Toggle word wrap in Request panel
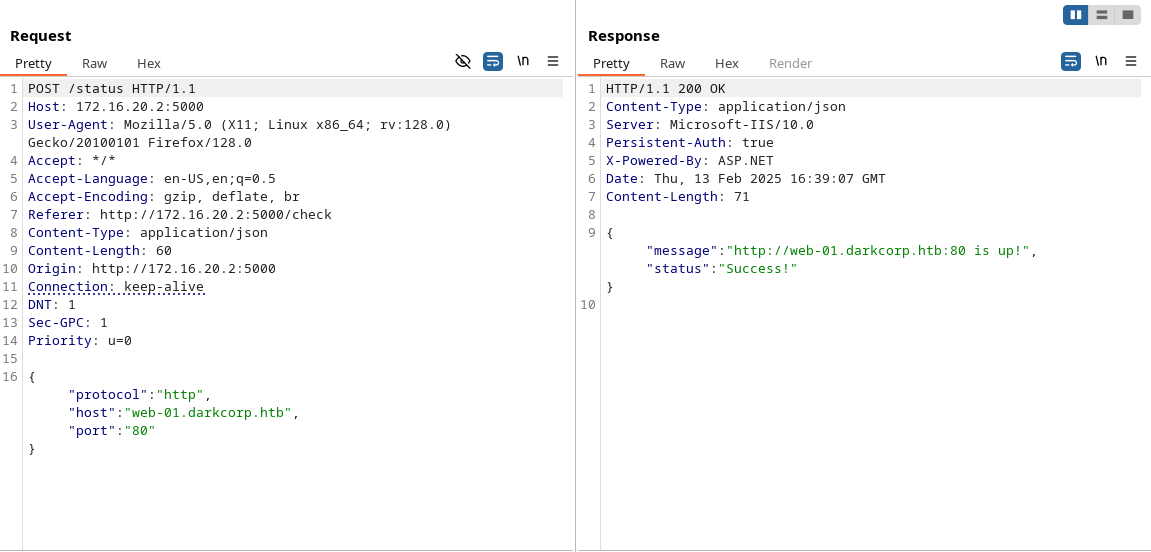The width and height of the screenshot is (1151, 552). [493, 61]
